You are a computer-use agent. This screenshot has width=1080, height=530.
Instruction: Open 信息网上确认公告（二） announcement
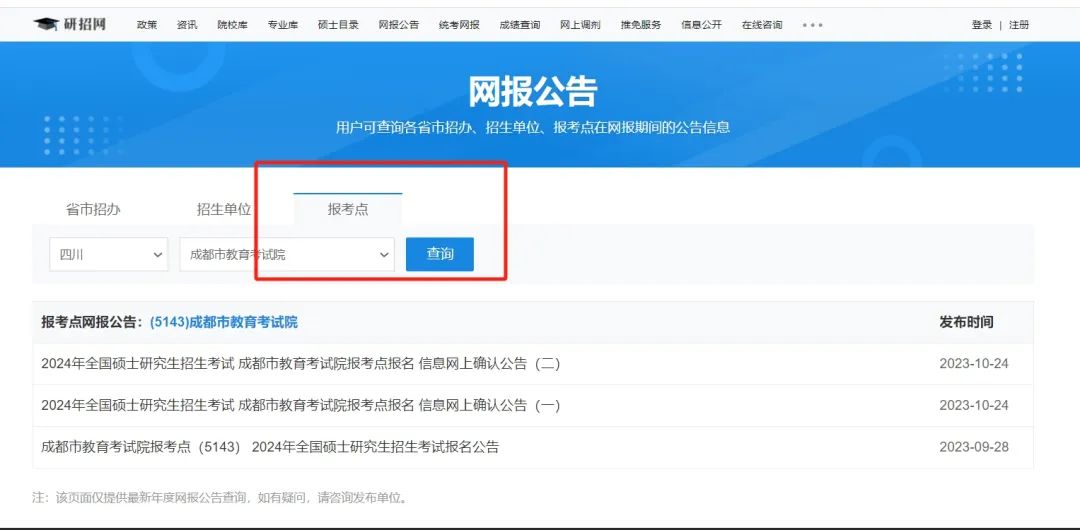tap(300, 364)
